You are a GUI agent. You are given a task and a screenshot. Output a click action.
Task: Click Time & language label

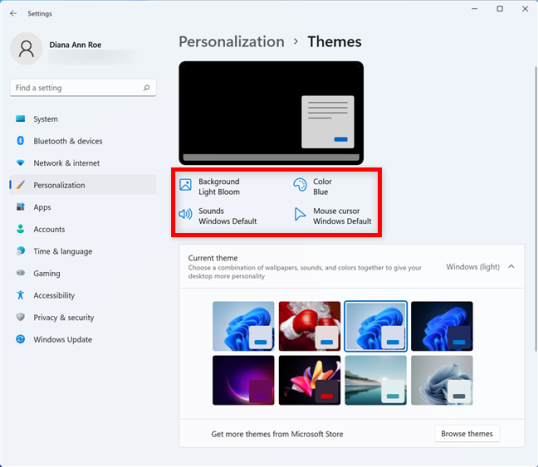tap(63, 252)
